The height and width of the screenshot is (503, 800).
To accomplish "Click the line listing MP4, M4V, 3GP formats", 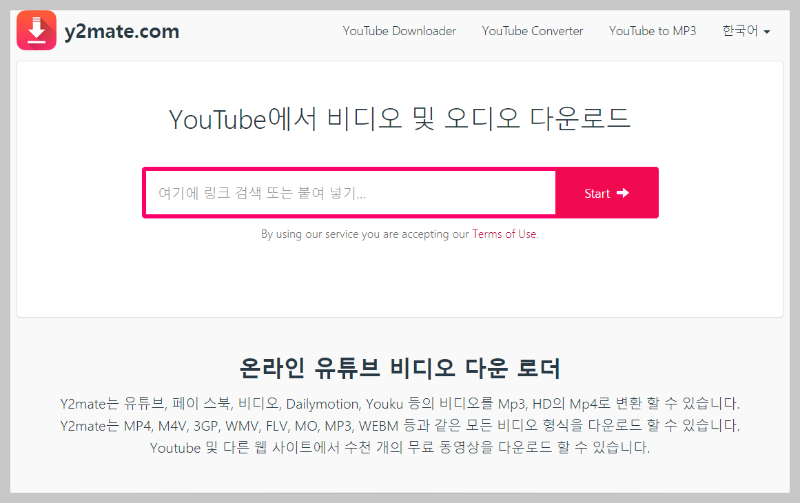I will click(x=400, y=425).
